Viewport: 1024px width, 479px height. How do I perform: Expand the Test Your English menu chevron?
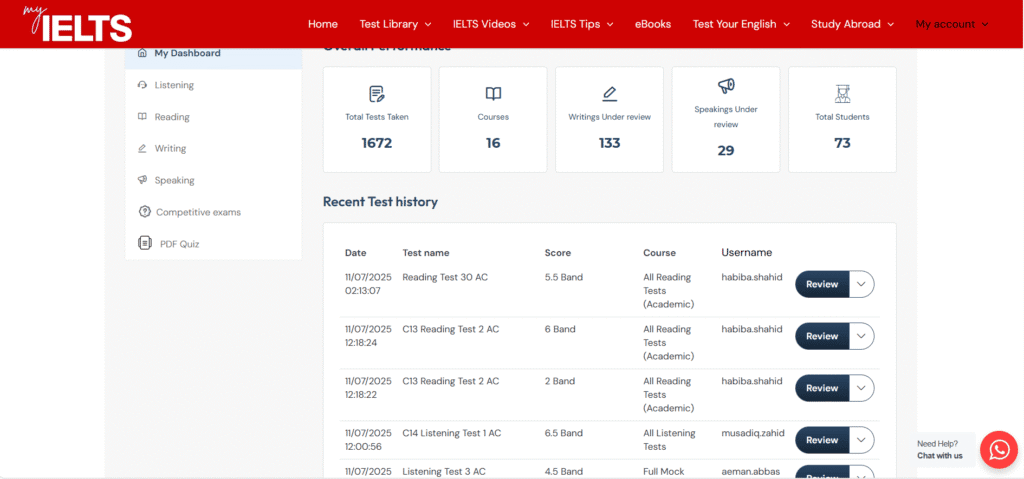[786, 24]
